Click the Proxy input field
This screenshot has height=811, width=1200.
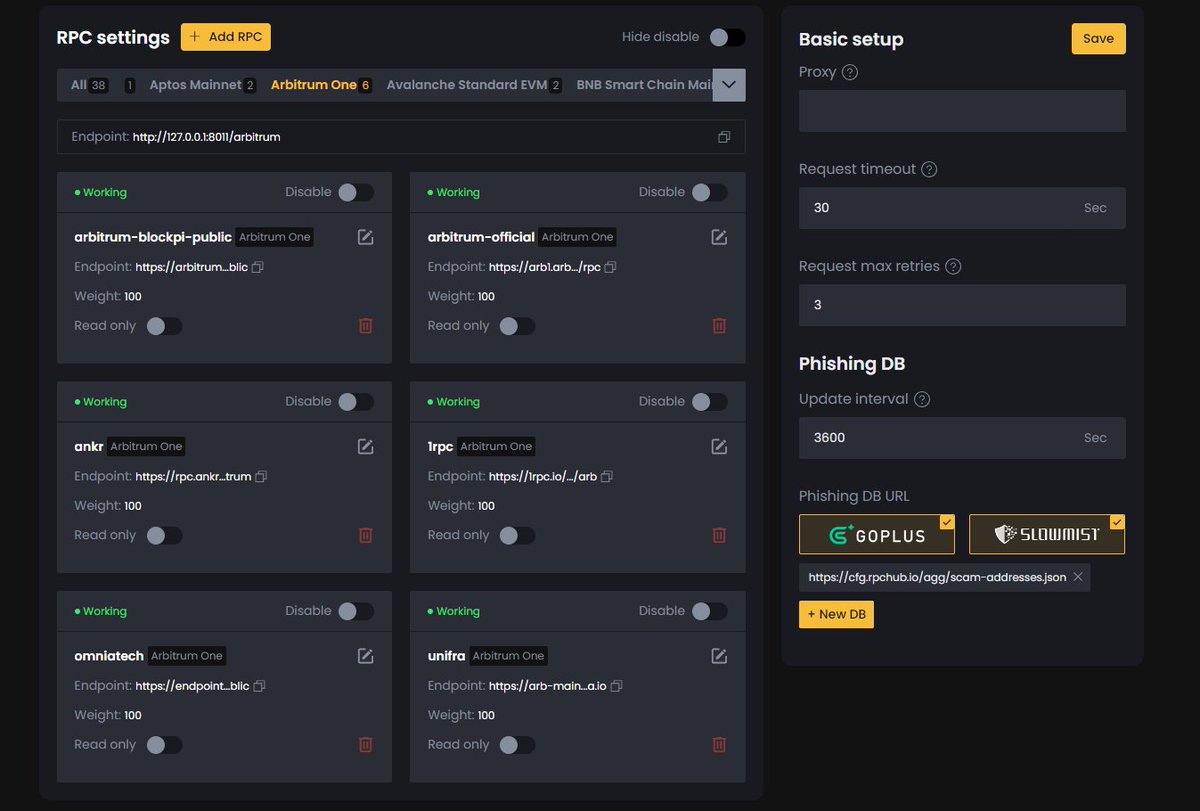(x=961, y=110)
